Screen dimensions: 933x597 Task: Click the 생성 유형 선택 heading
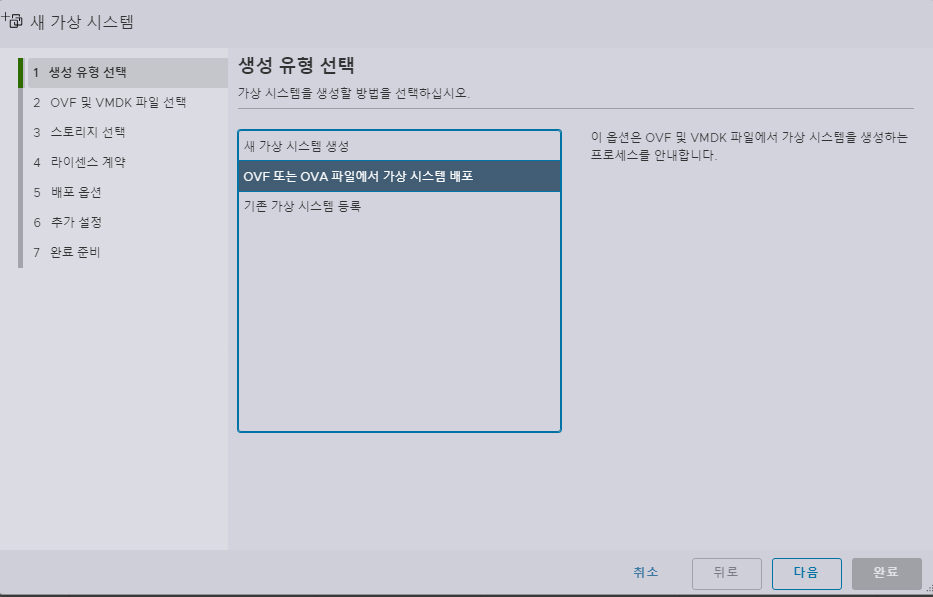[x=296, y=65]
